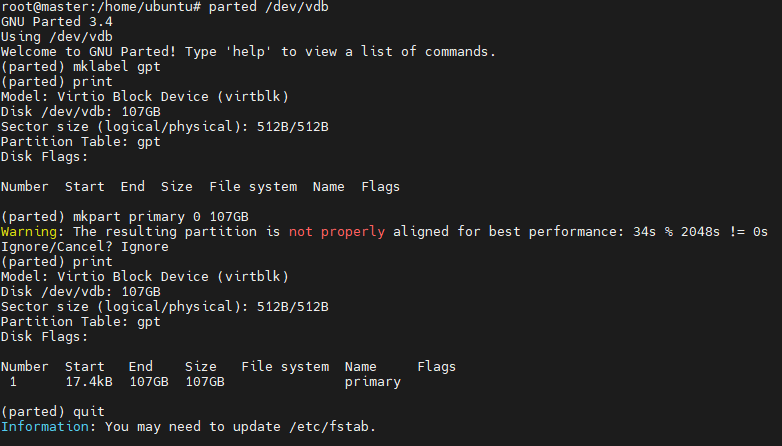Click the 'GNU Parted 3.4' version line
The image size is (782, 446).
pos(57,22)
